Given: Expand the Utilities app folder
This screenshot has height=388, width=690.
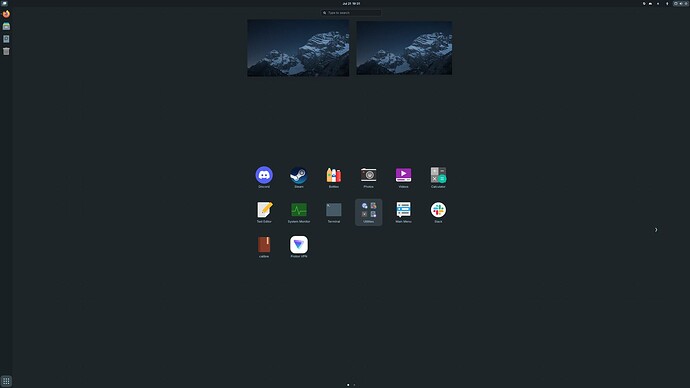Looking at the screenshot, I should tap(369, 212).
